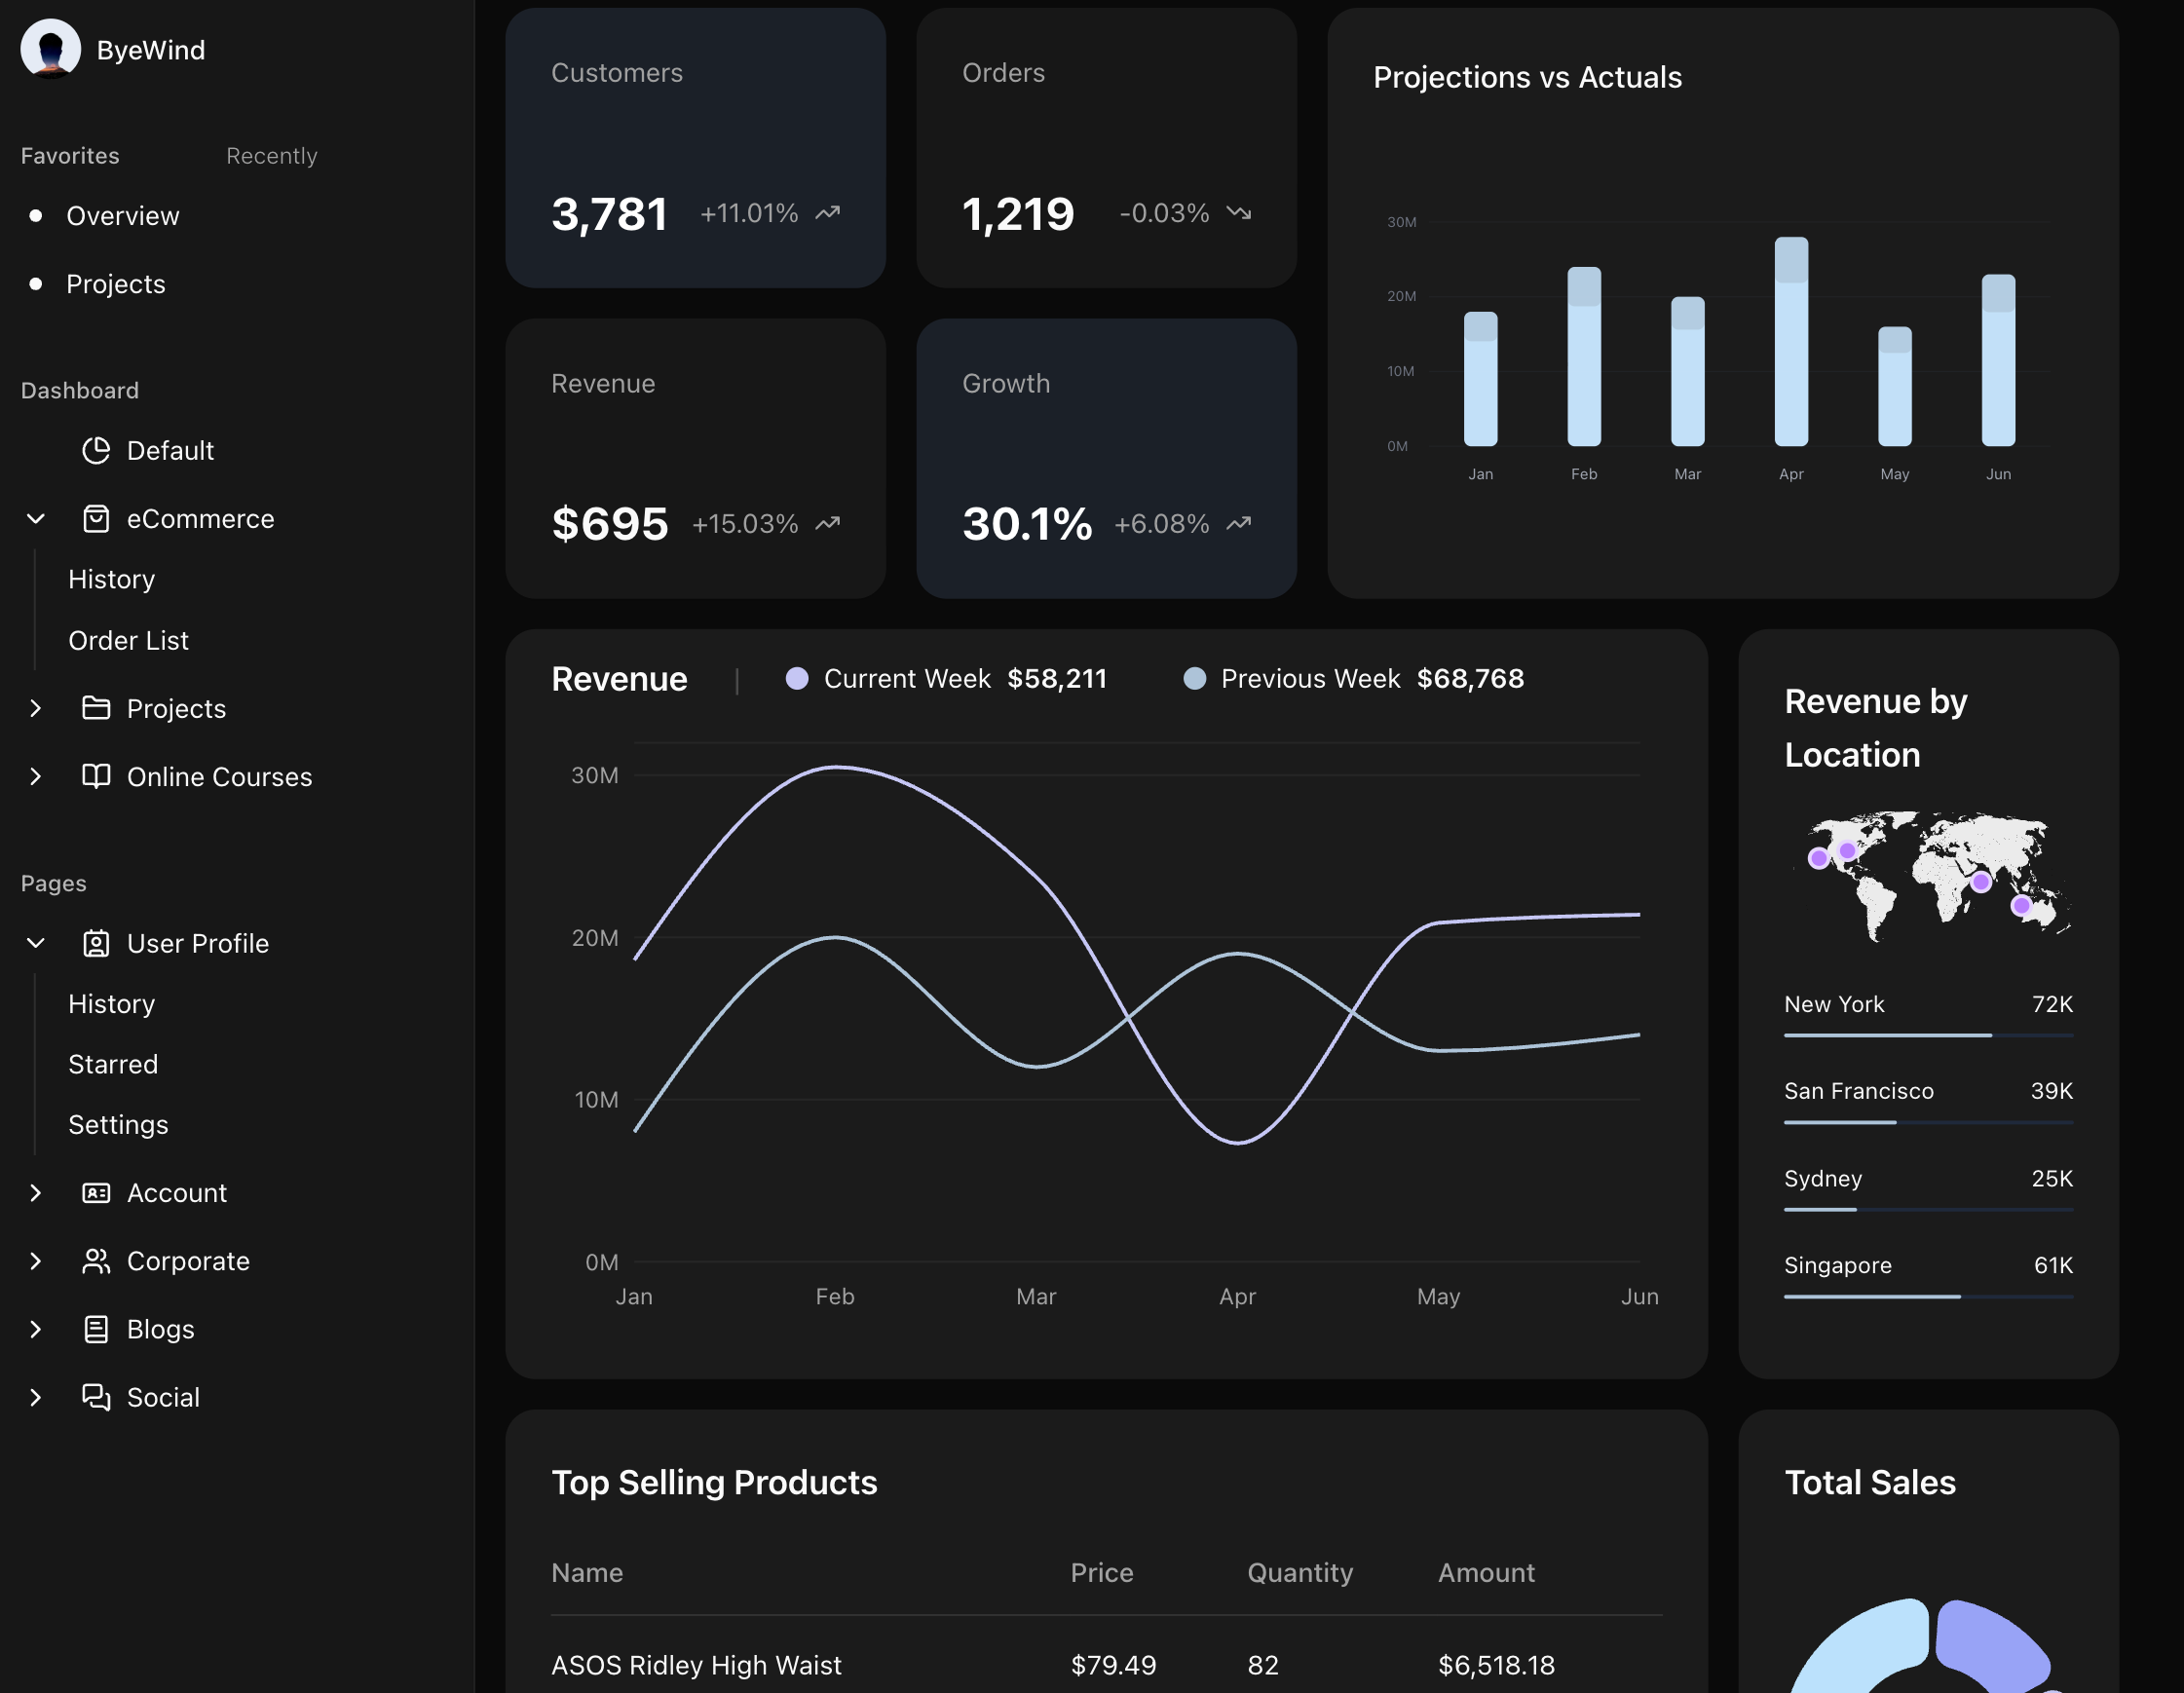Click the ByeWind profile avatar
2184x1693 pixels.
pos(50,48)
